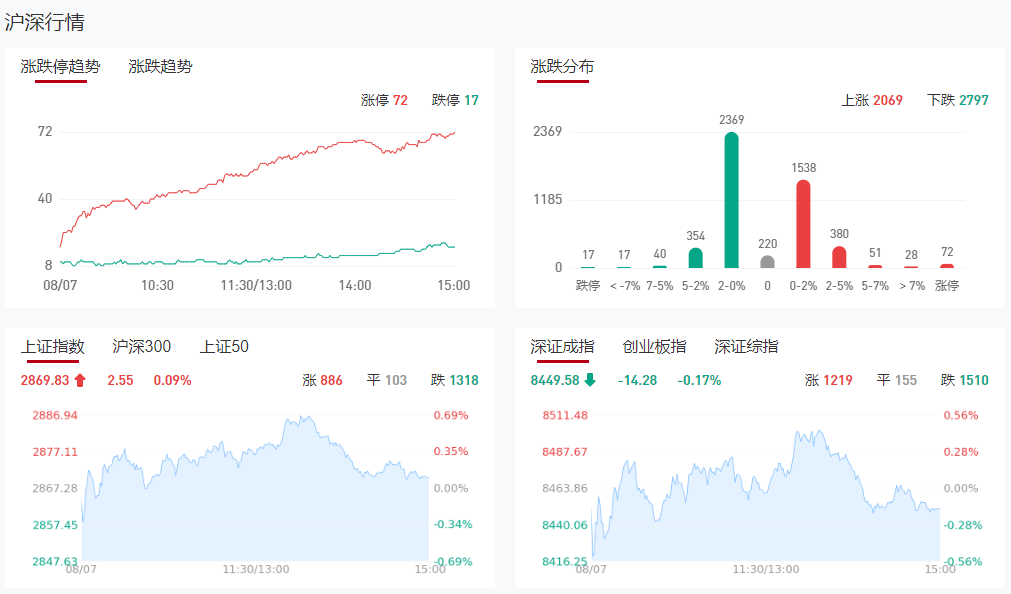Click the 跌停 17 legend label

(455, 100)
